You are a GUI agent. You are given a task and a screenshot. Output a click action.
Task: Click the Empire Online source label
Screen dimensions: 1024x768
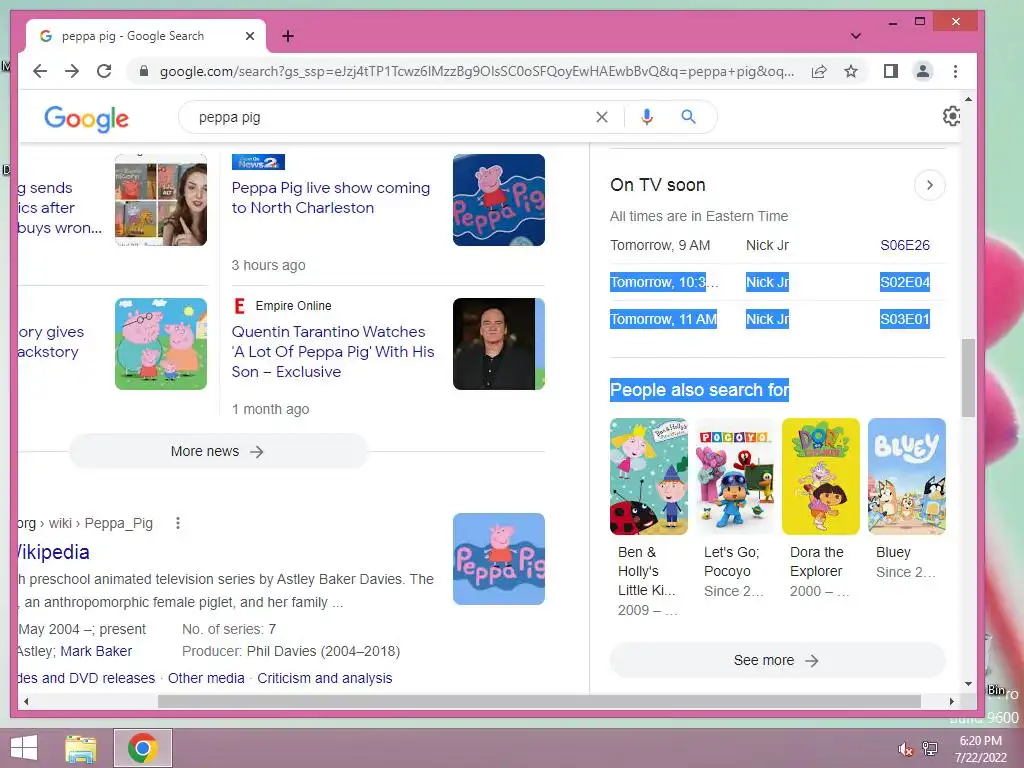pyautogui.click(x=293, y=306)
